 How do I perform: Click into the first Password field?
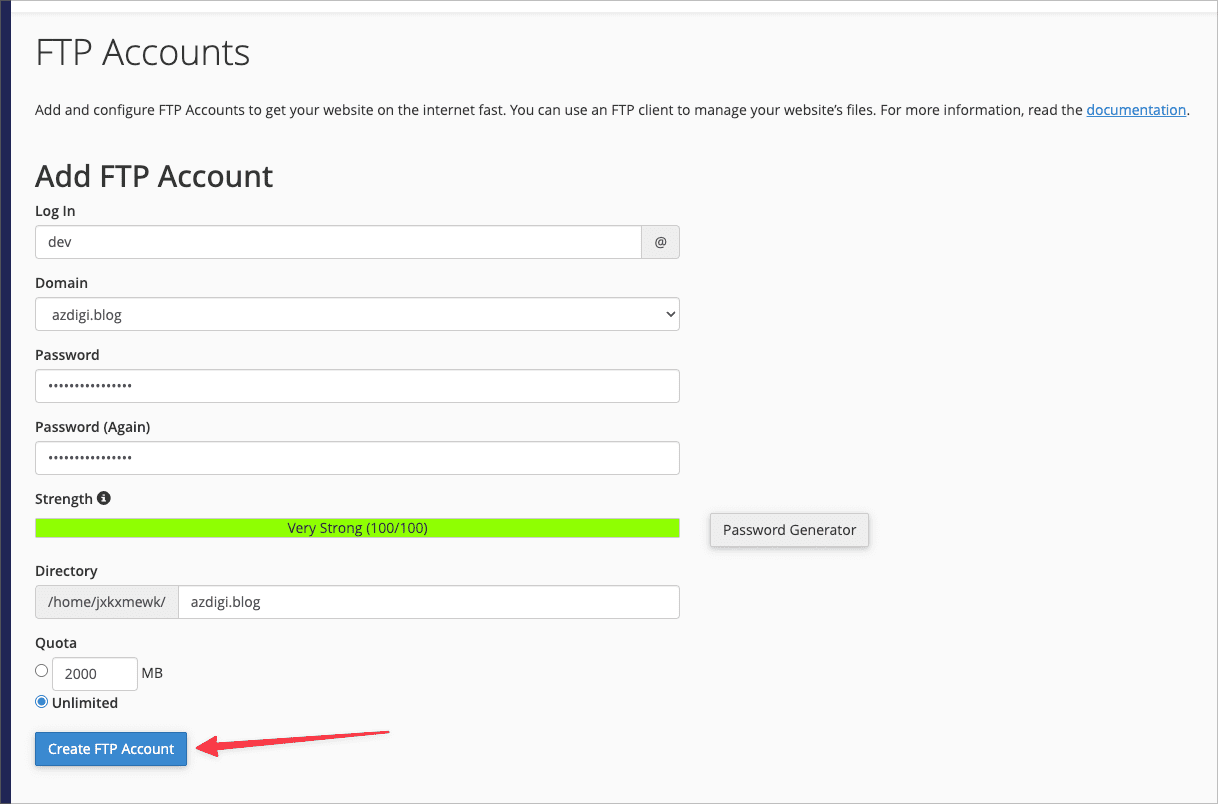(x=357, y=386)
